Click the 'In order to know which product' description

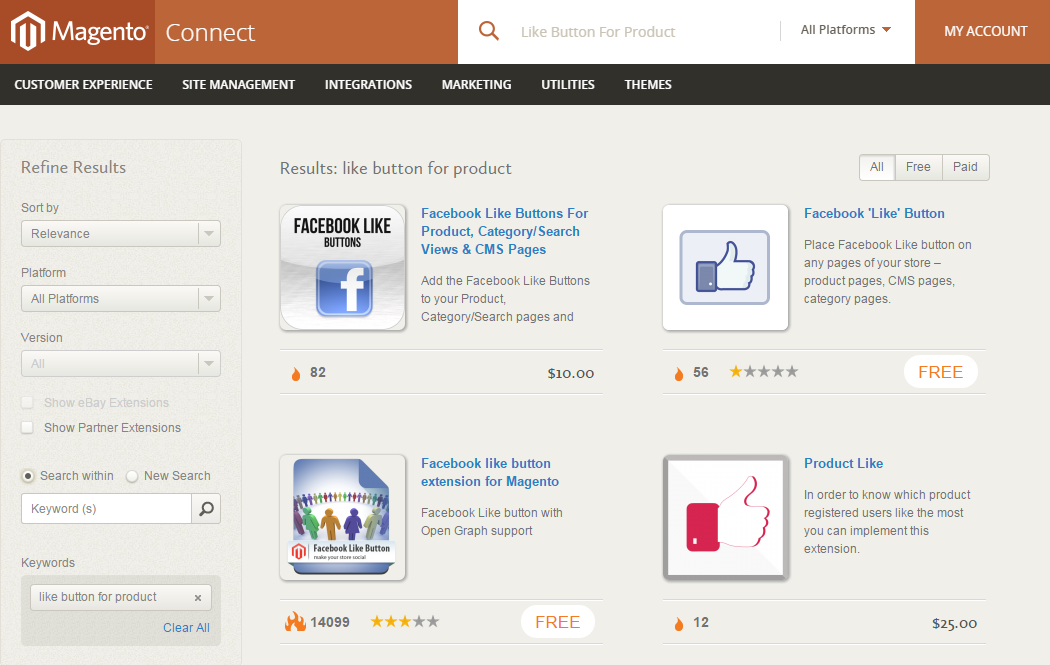[x=887, y=522]
